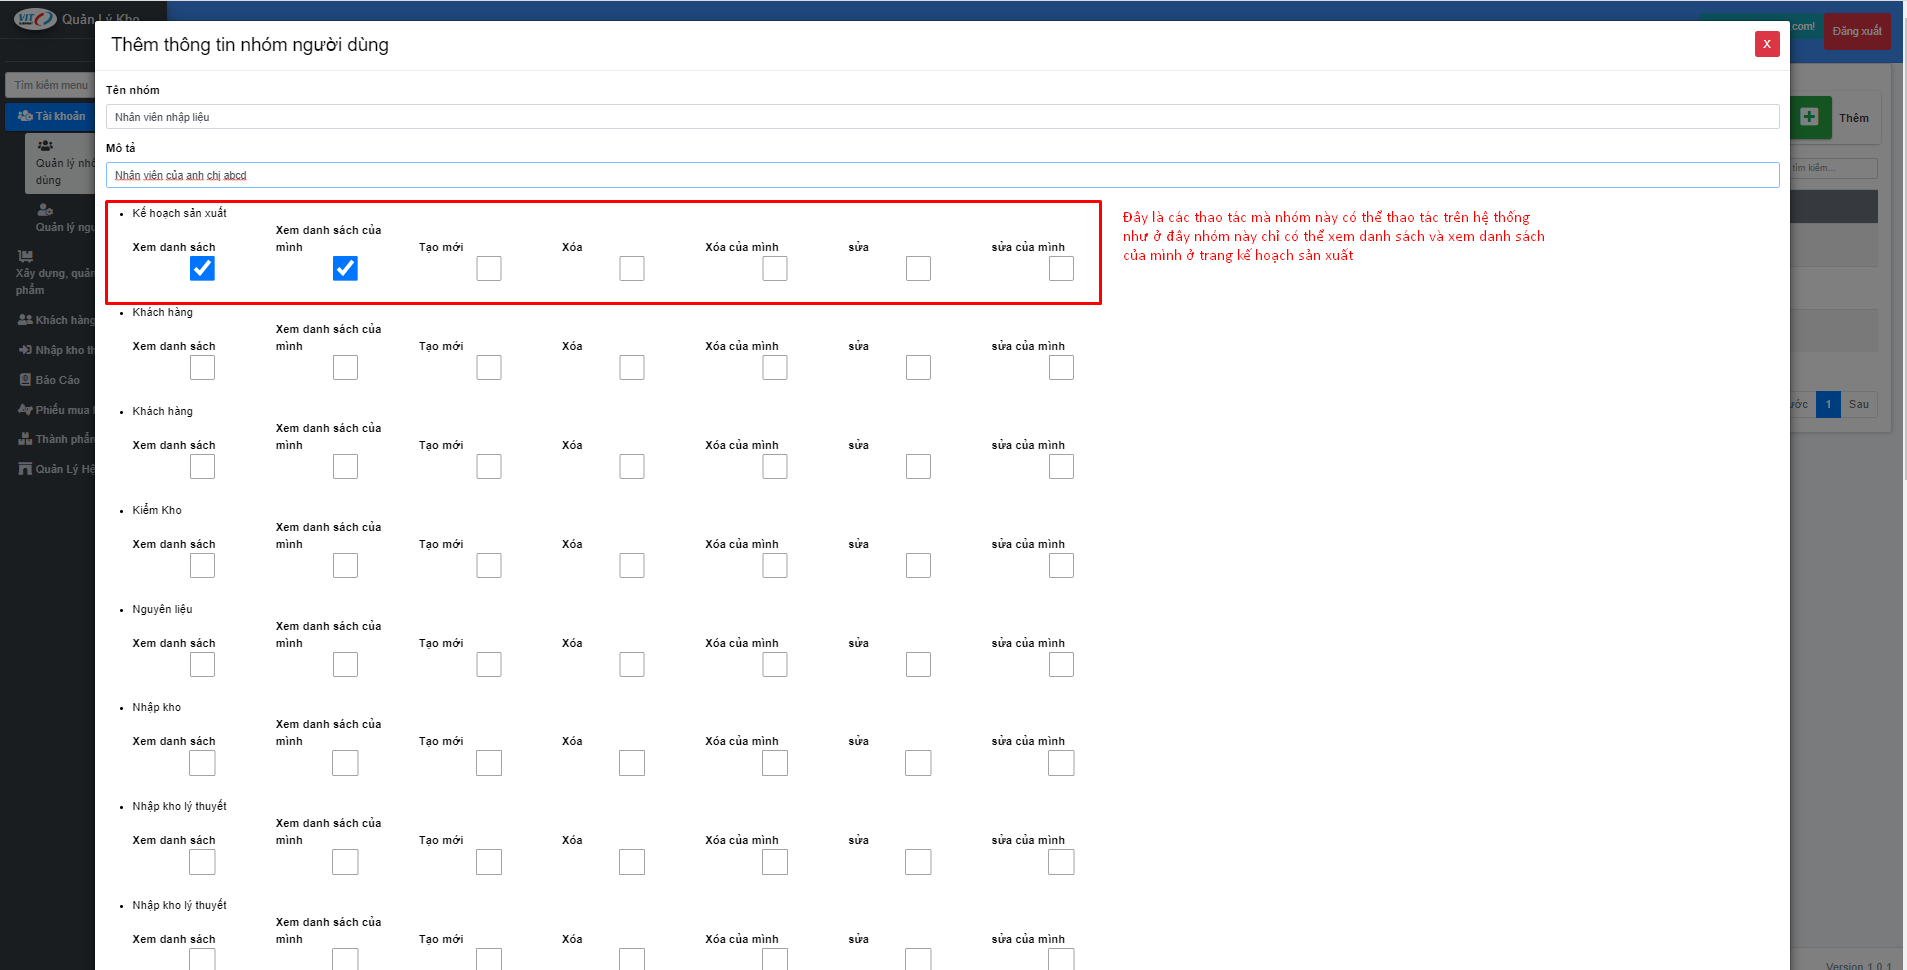Click the green plus Thêm icon
Screen dimensions: 1907x970
point(1809,117)
